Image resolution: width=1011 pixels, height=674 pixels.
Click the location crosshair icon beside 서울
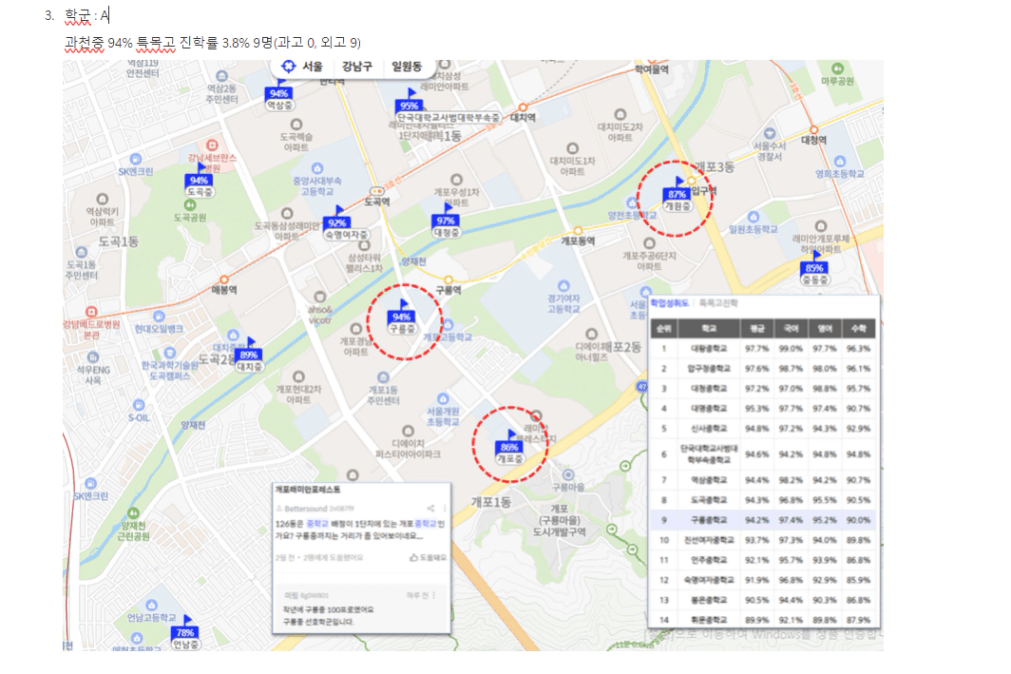pos(288,66)
